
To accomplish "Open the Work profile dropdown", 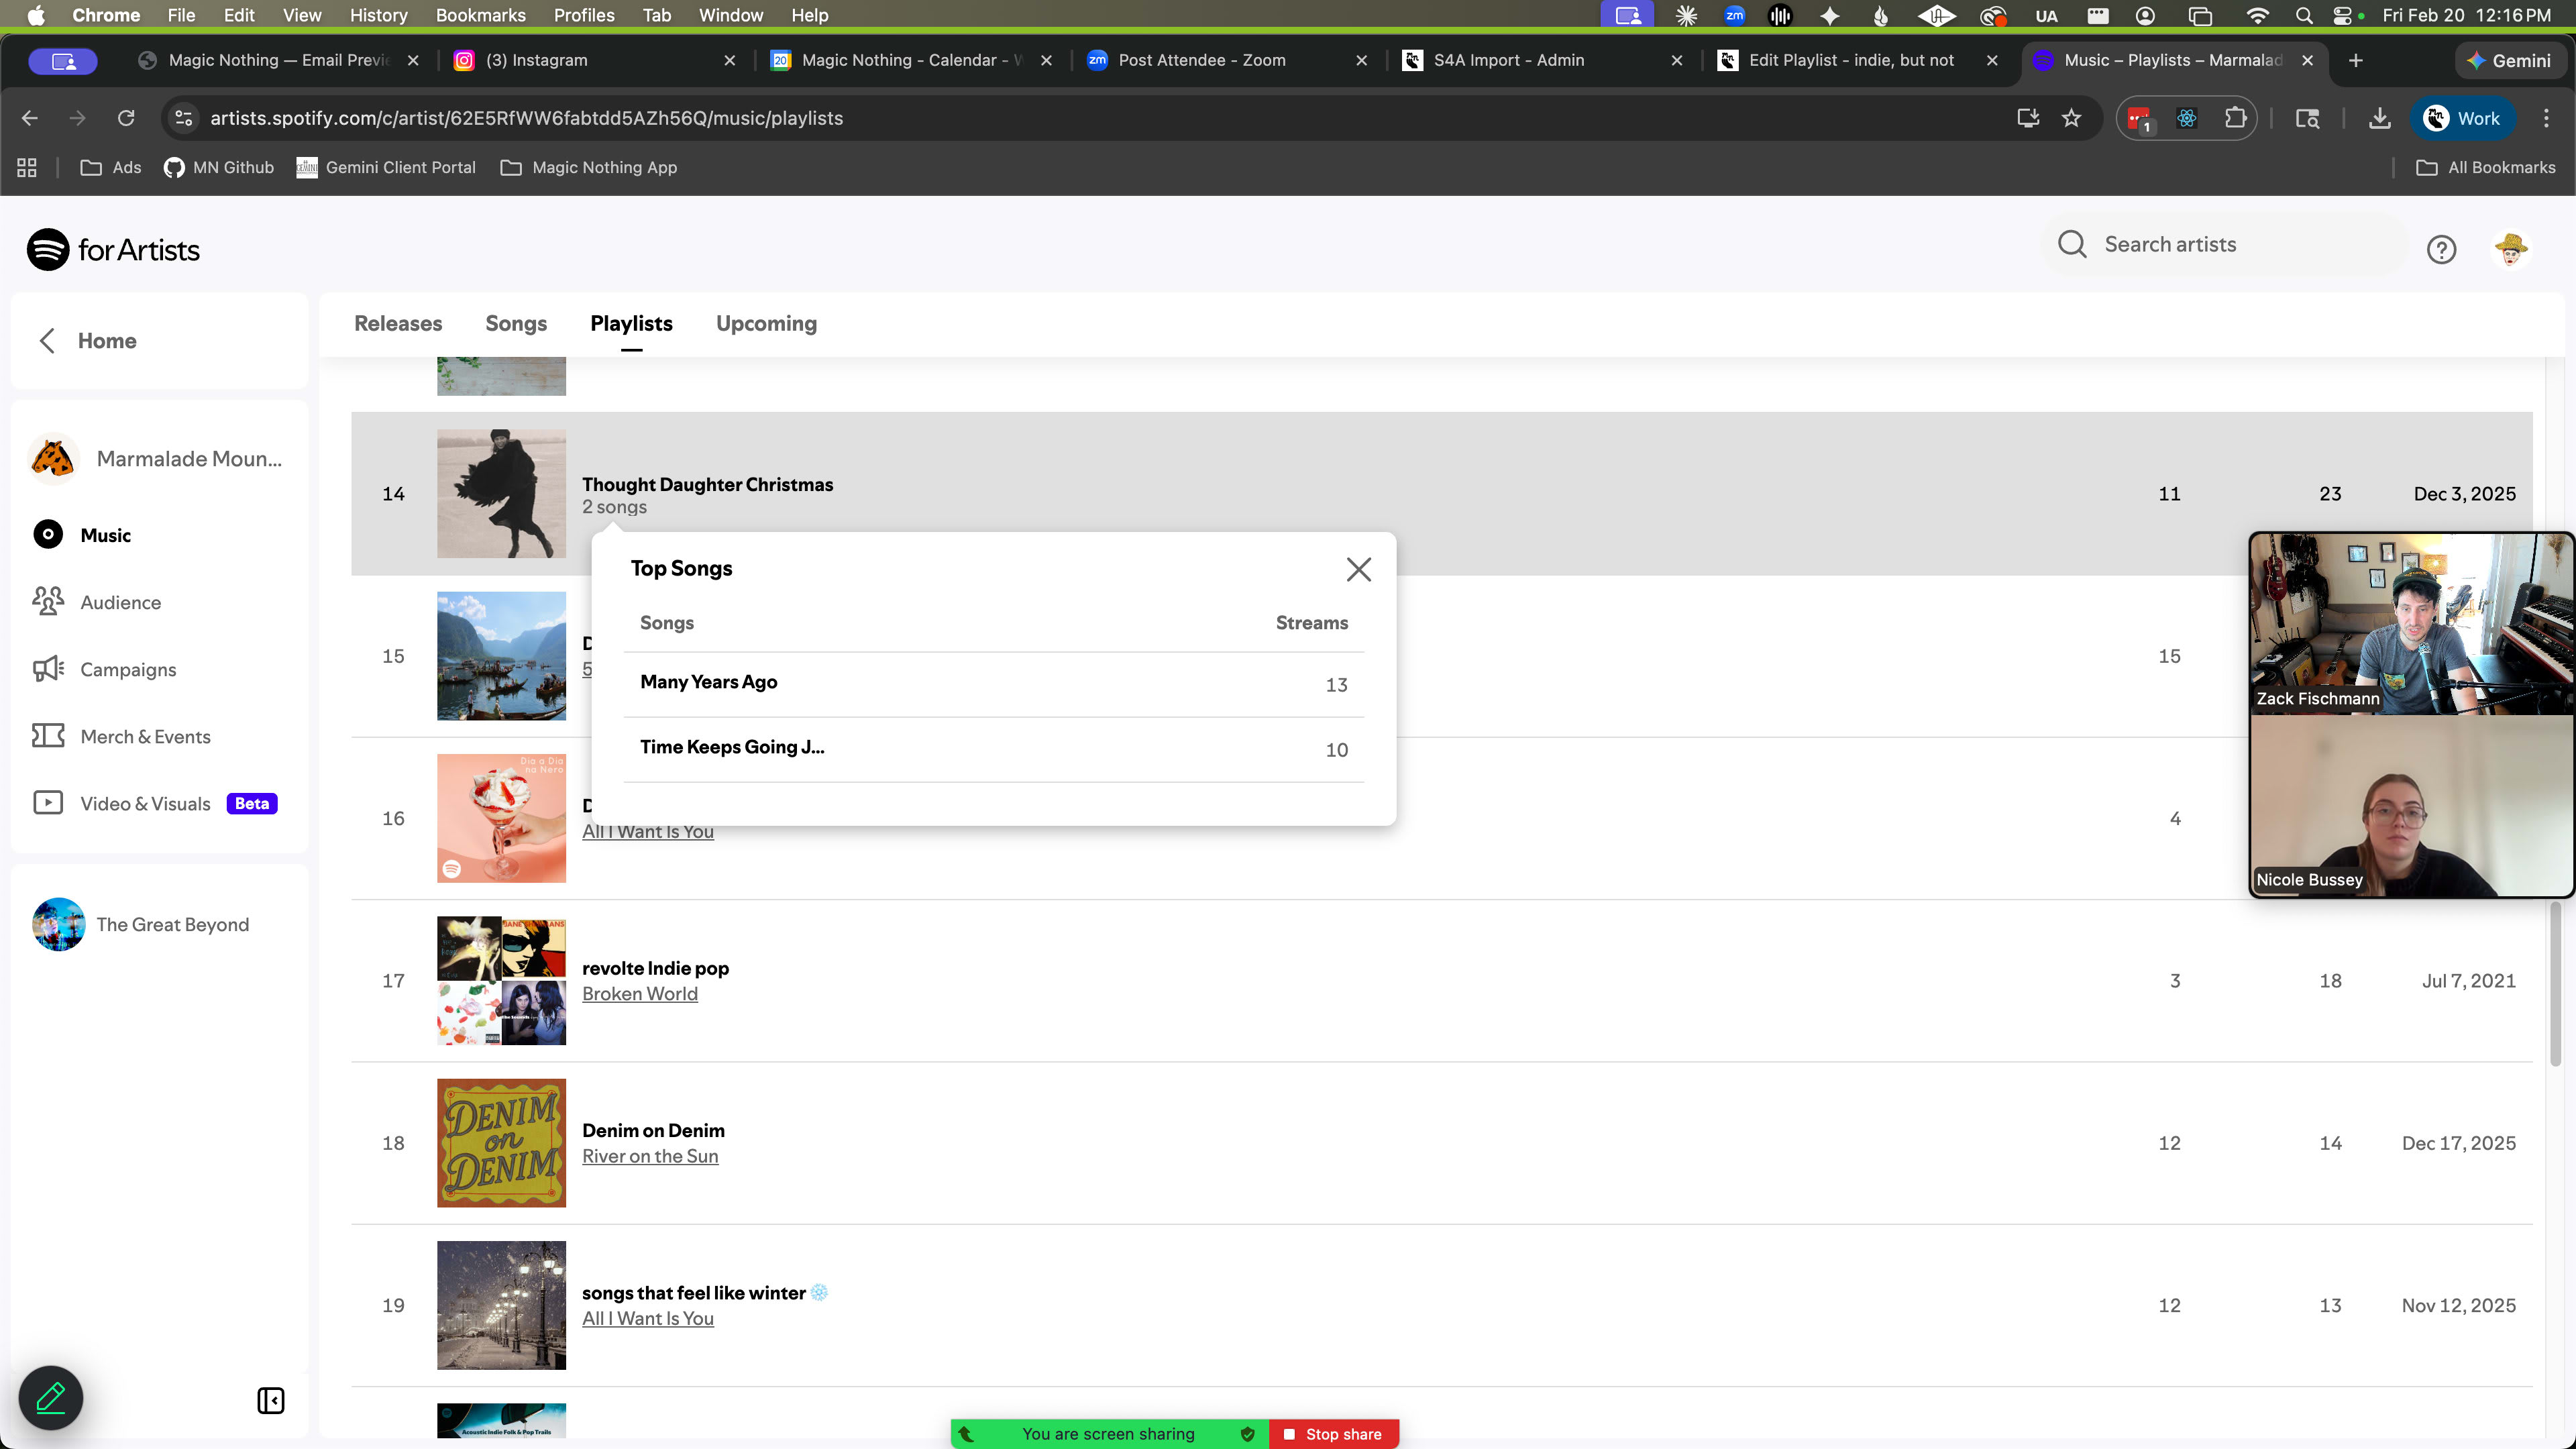I will coord(2461,118).
